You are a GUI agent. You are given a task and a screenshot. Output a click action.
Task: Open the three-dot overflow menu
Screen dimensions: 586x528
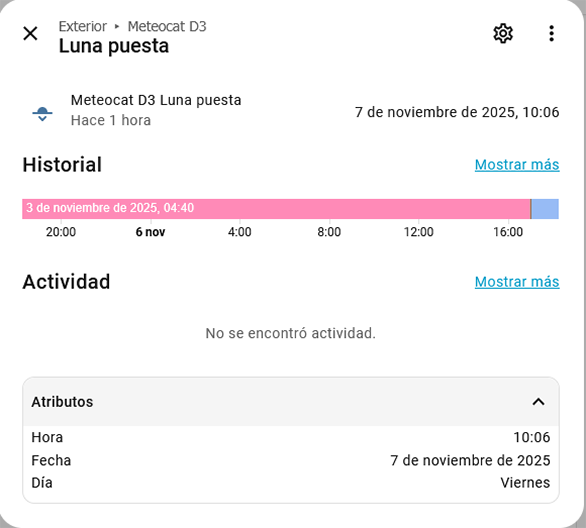pos(551,34)
